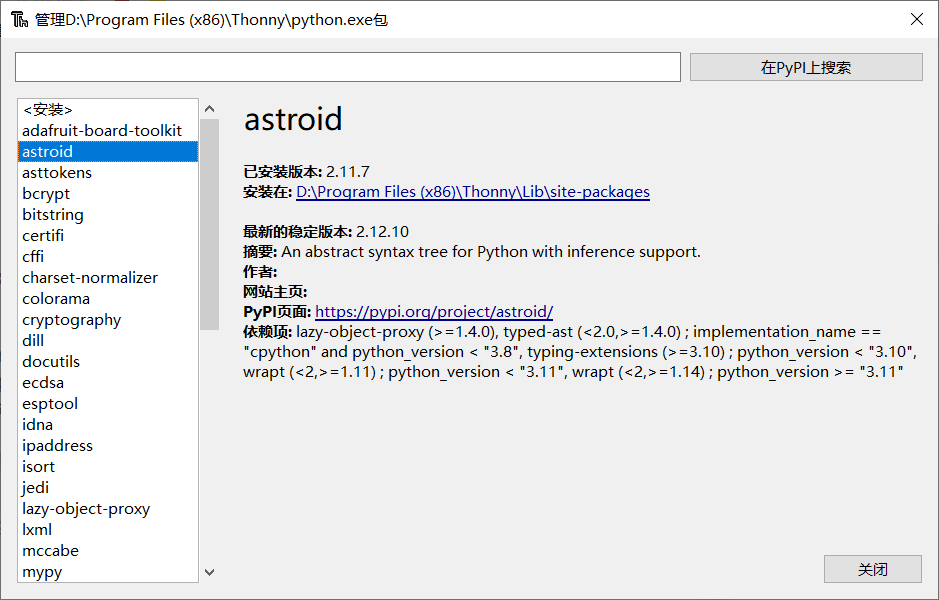The image size is (939, 600).
Task: Click the scrollbar up arrow
Action: pos(209,106)
